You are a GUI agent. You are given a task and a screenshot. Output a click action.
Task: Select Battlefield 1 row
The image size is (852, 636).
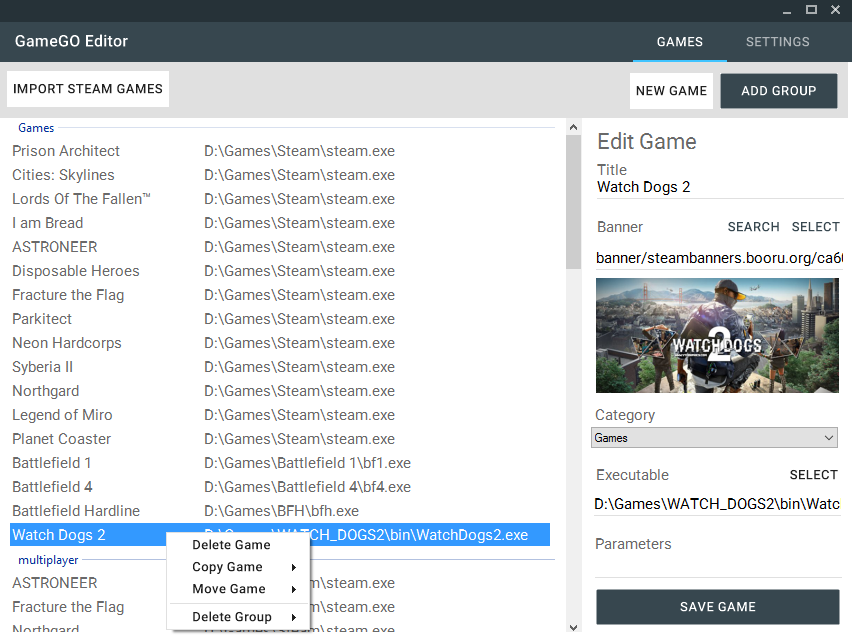tap(280, 463)
